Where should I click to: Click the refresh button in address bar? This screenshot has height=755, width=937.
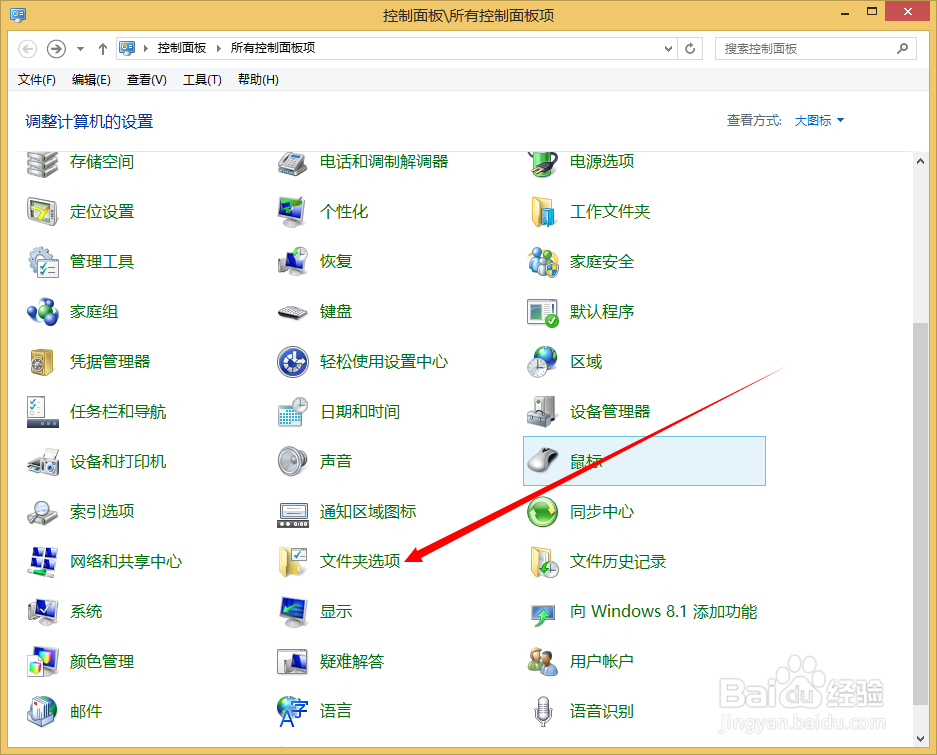click(690, 48)
